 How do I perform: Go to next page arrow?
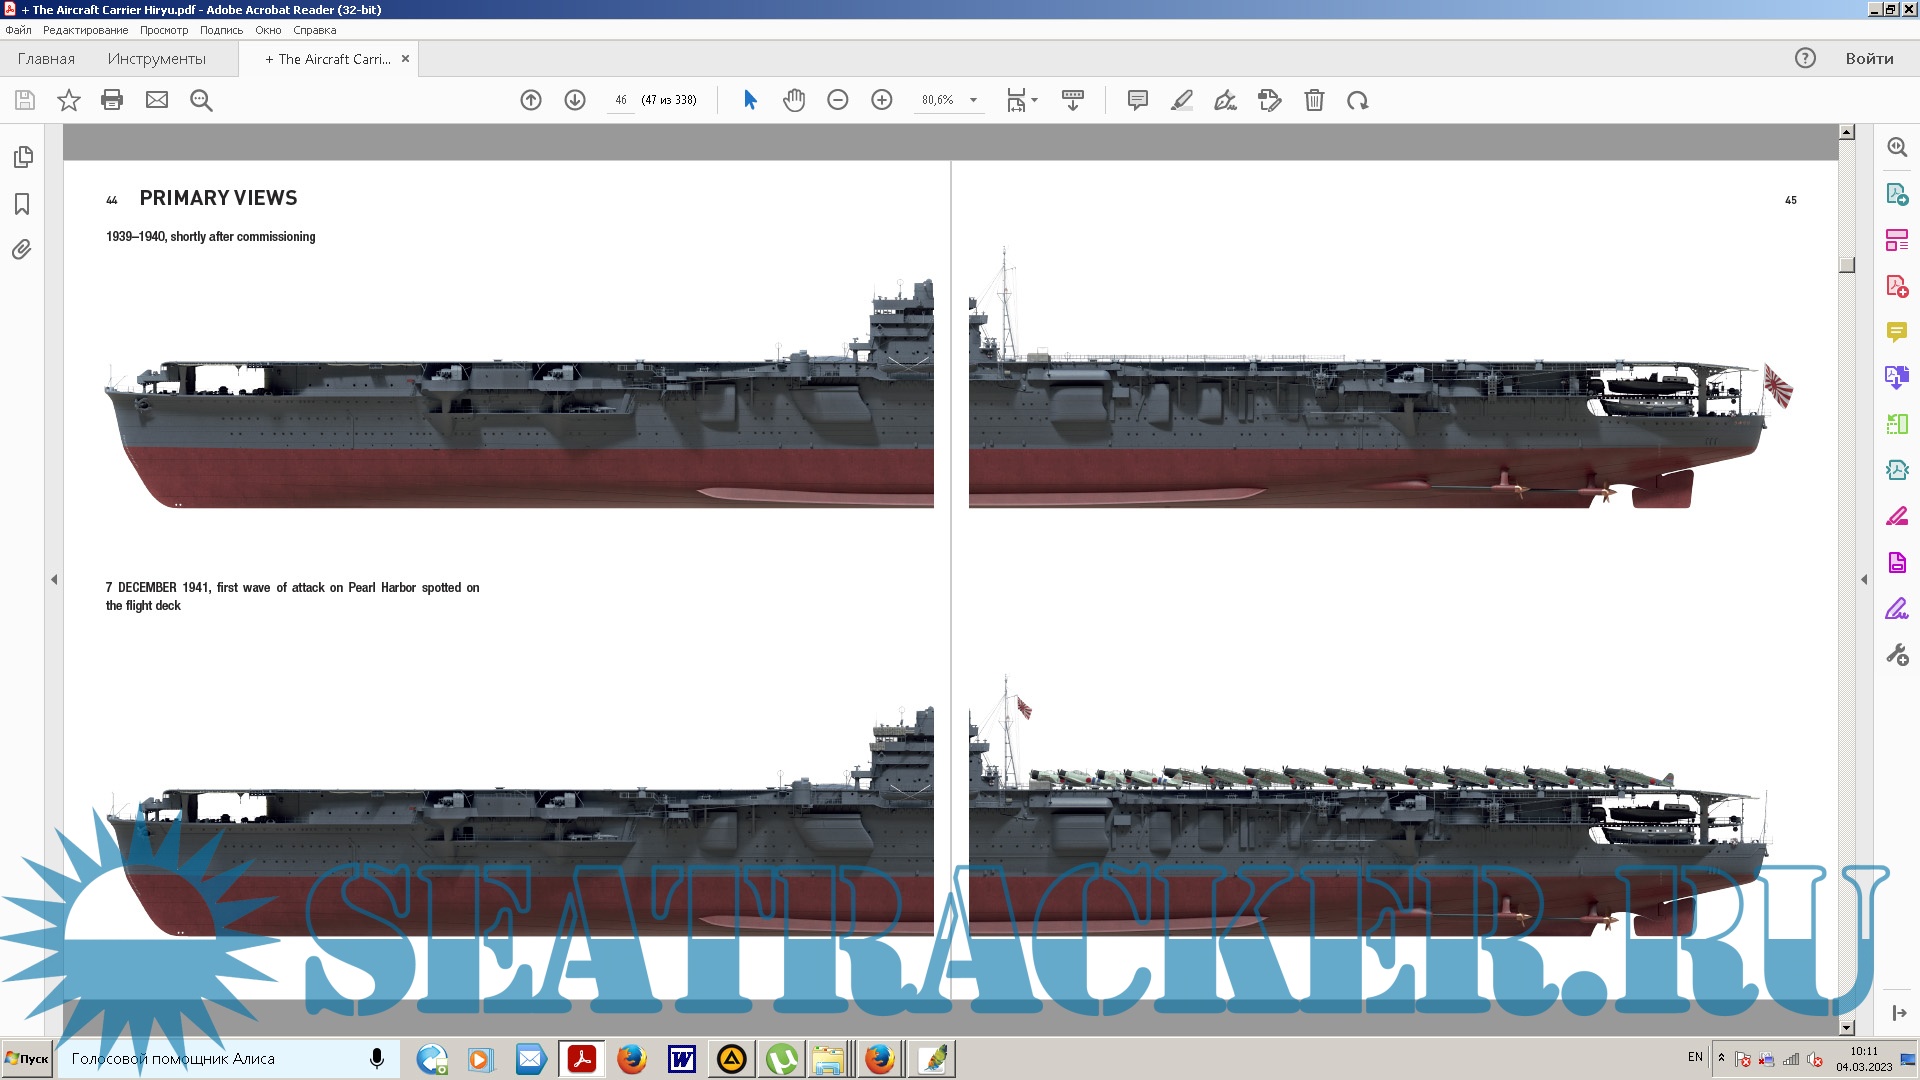[575, 100]
